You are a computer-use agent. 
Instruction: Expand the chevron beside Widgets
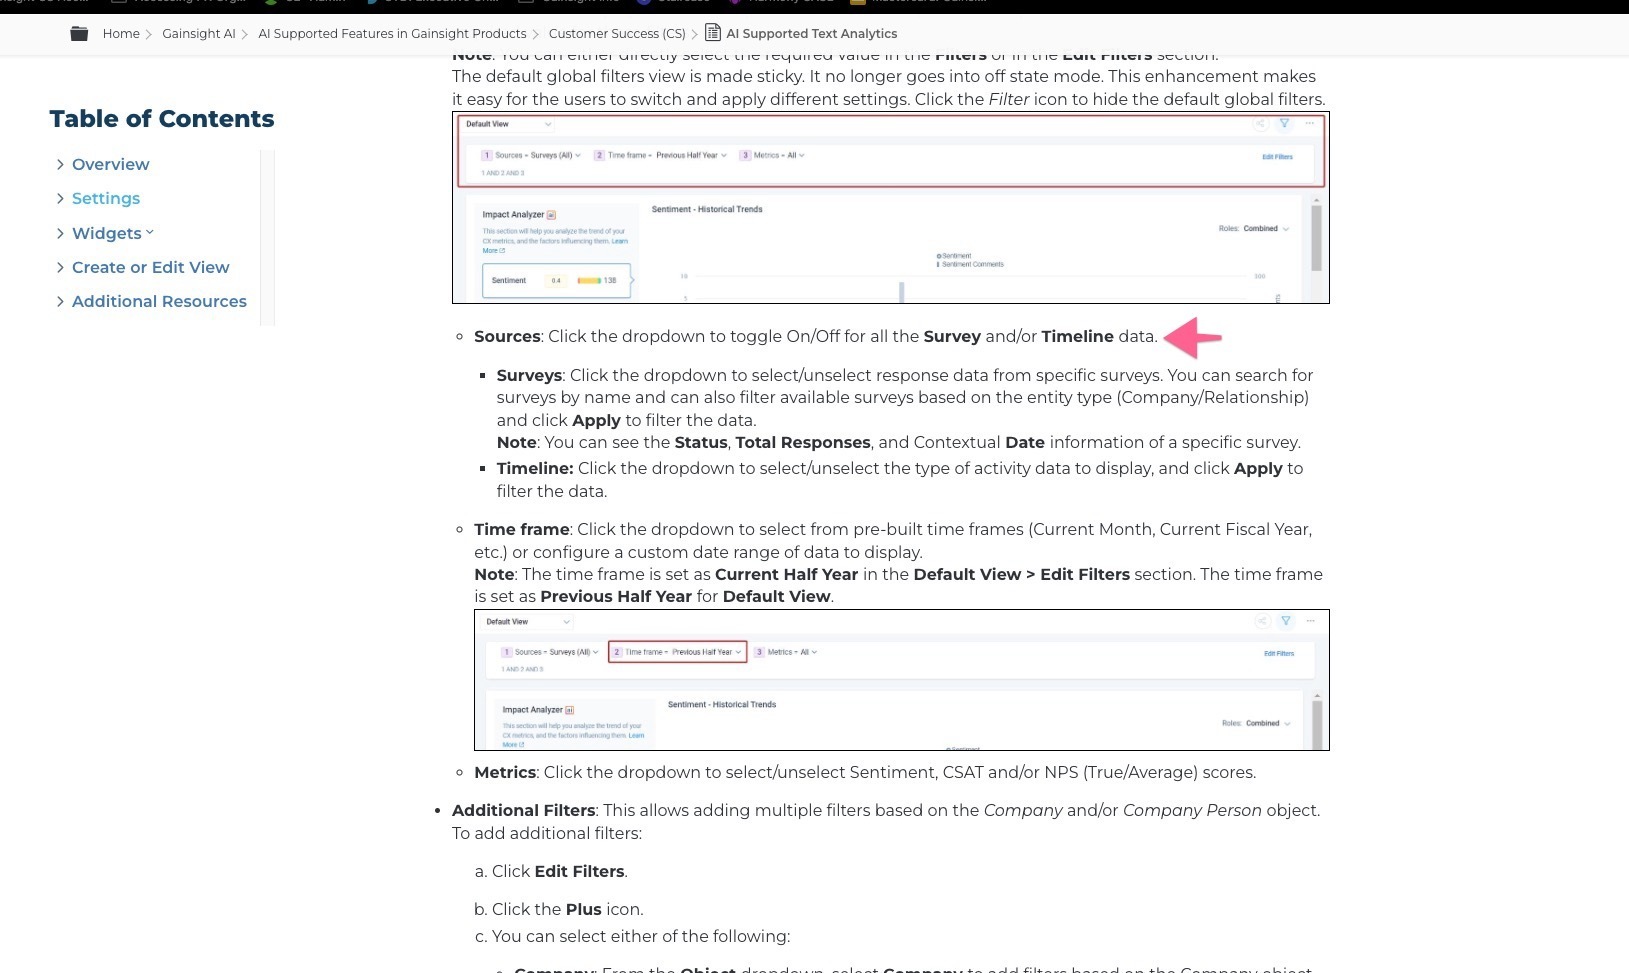[60, 233]
